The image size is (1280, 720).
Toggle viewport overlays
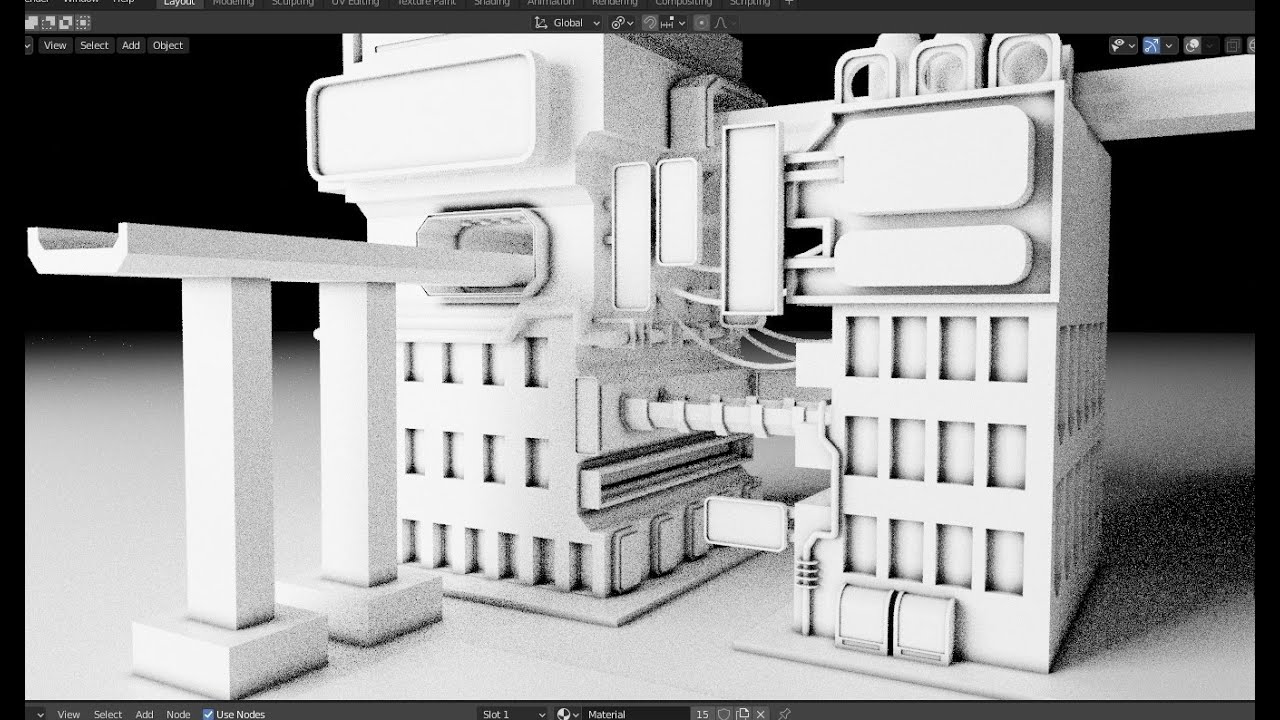[1192, 45]
